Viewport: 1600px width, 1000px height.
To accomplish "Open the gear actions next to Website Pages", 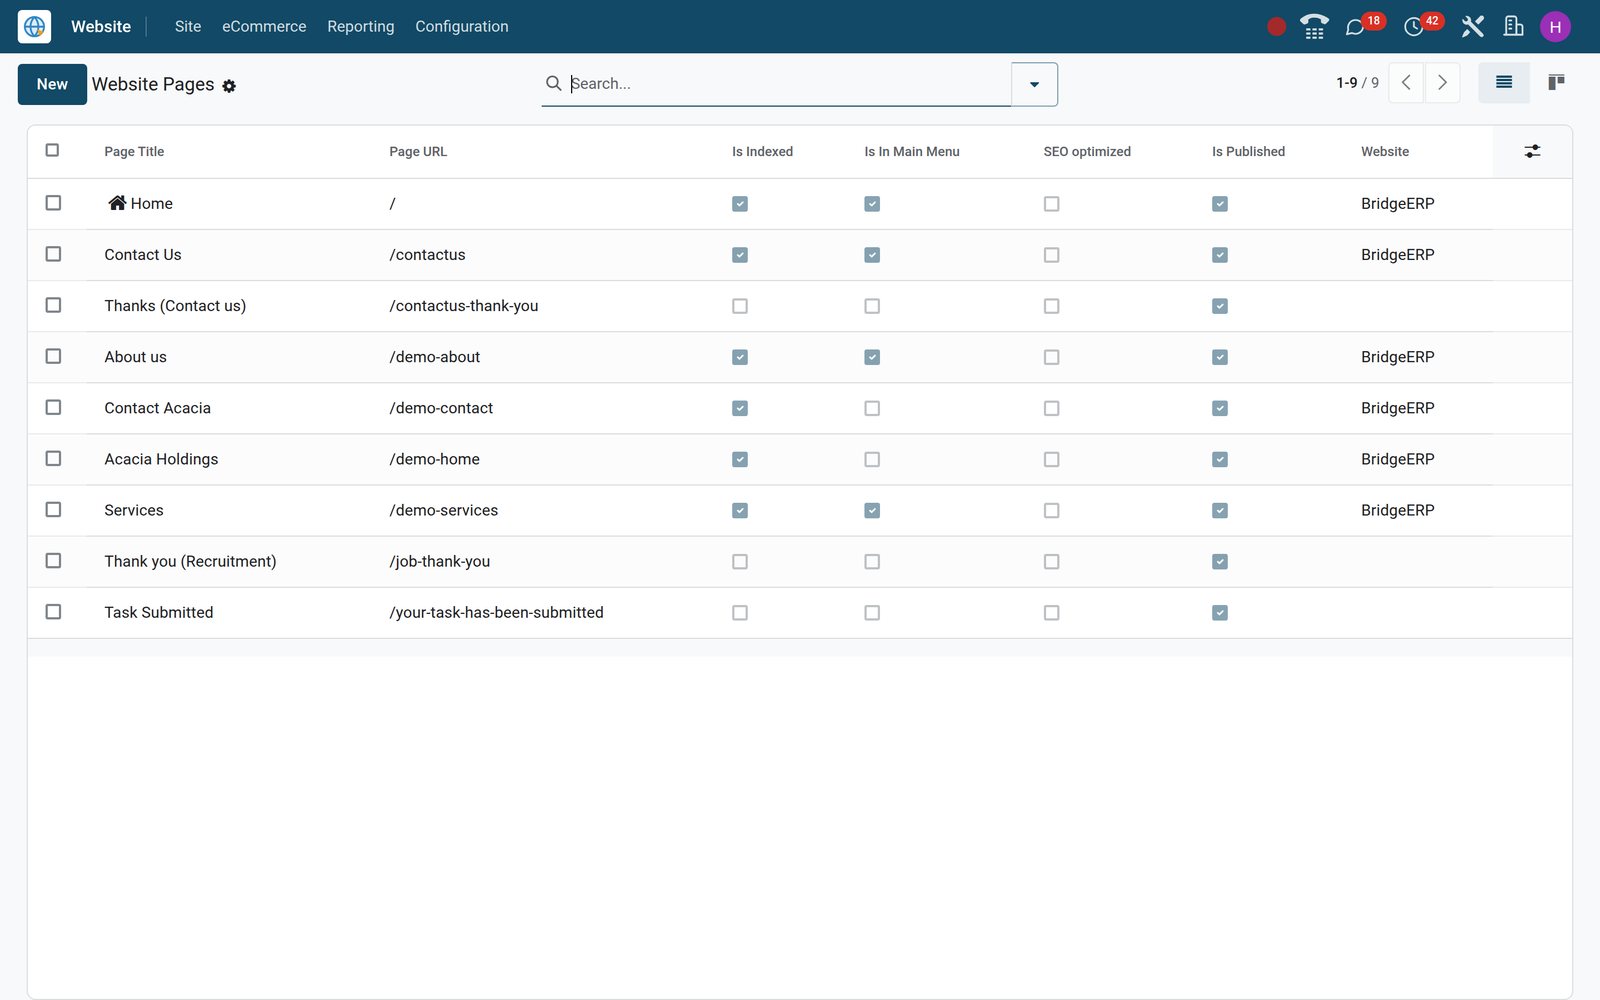I will 229,86.
